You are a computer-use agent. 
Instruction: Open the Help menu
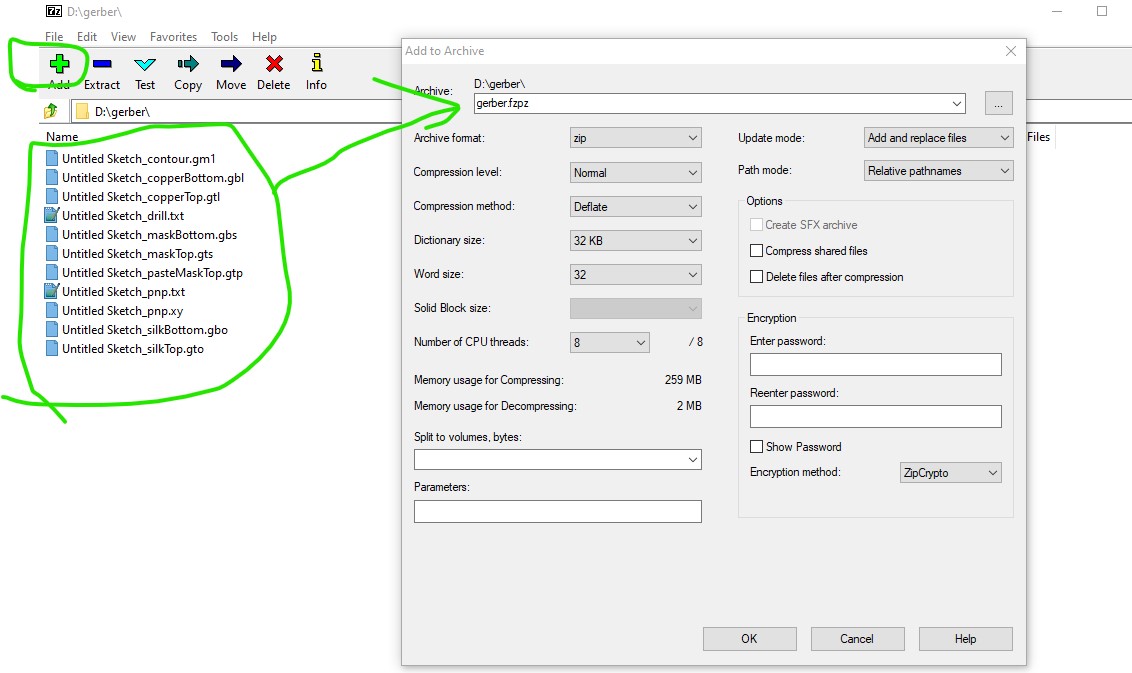264,37
